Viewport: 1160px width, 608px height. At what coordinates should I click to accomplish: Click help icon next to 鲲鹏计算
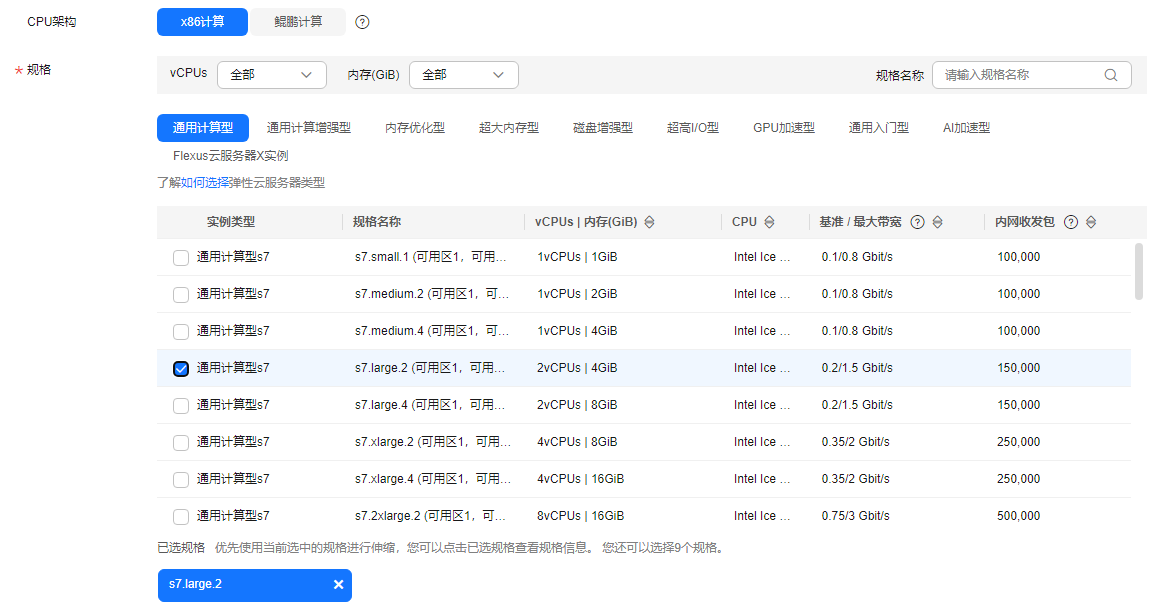click(362, 22)
